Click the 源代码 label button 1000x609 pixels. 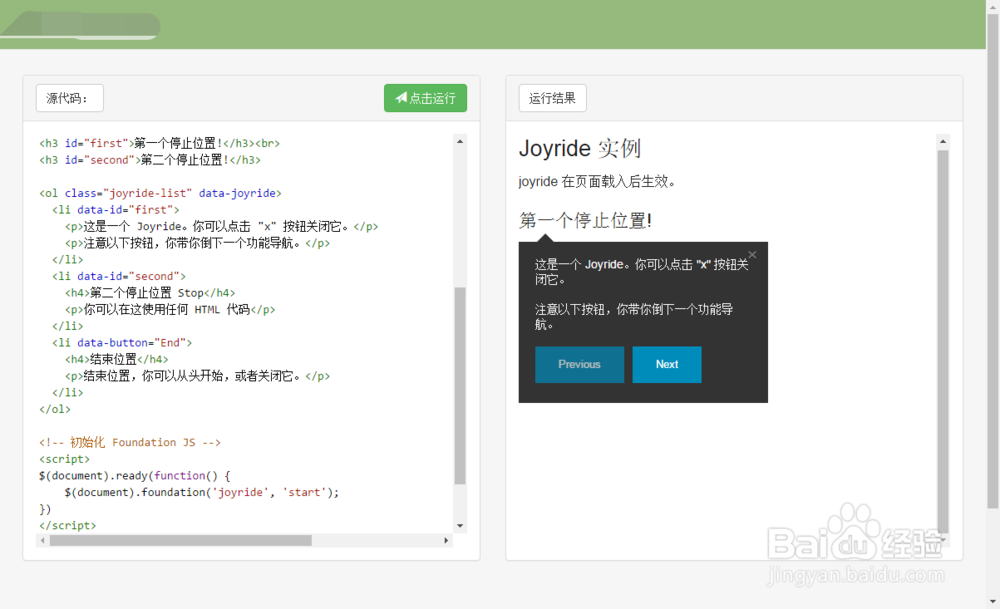pos(70,98)
